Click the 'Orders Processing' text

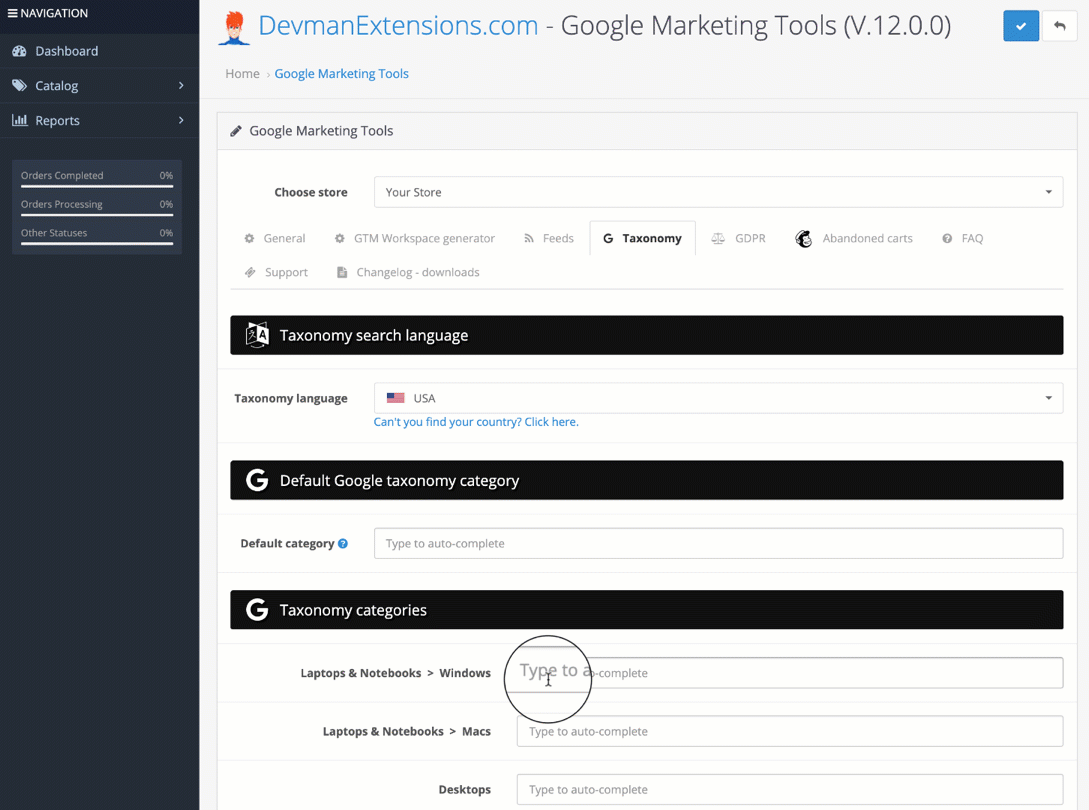coord(62,204)
